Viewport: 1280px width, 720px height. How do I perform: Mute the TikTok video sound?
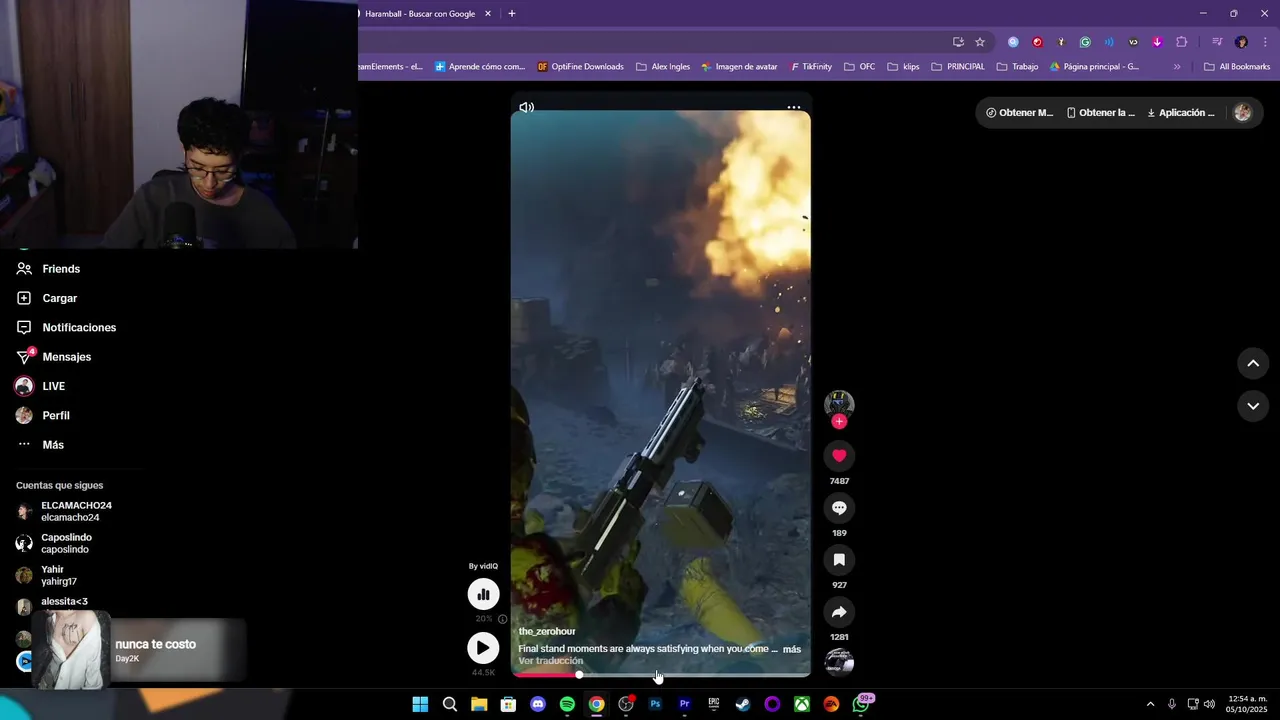pos(526,107)
